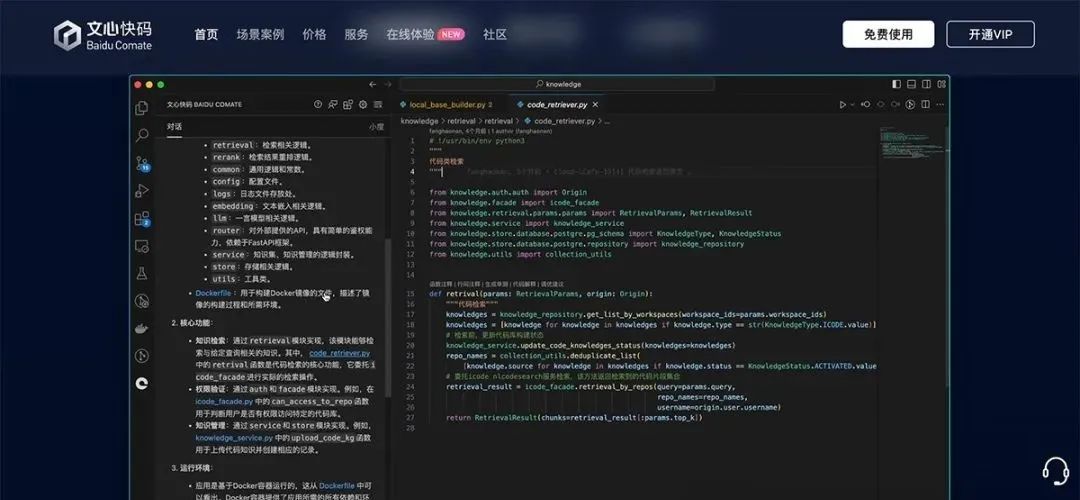Toggle the secondary sidebar layout button
The image size is (1080, 500).
tap(925, 85)
